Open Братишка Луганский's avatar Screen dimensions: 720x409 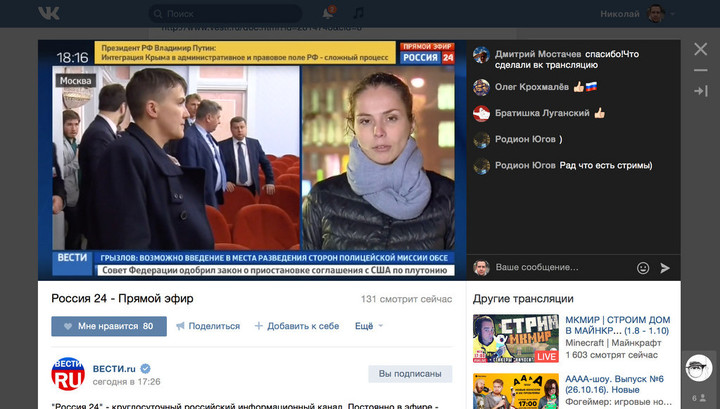point(481,113)
